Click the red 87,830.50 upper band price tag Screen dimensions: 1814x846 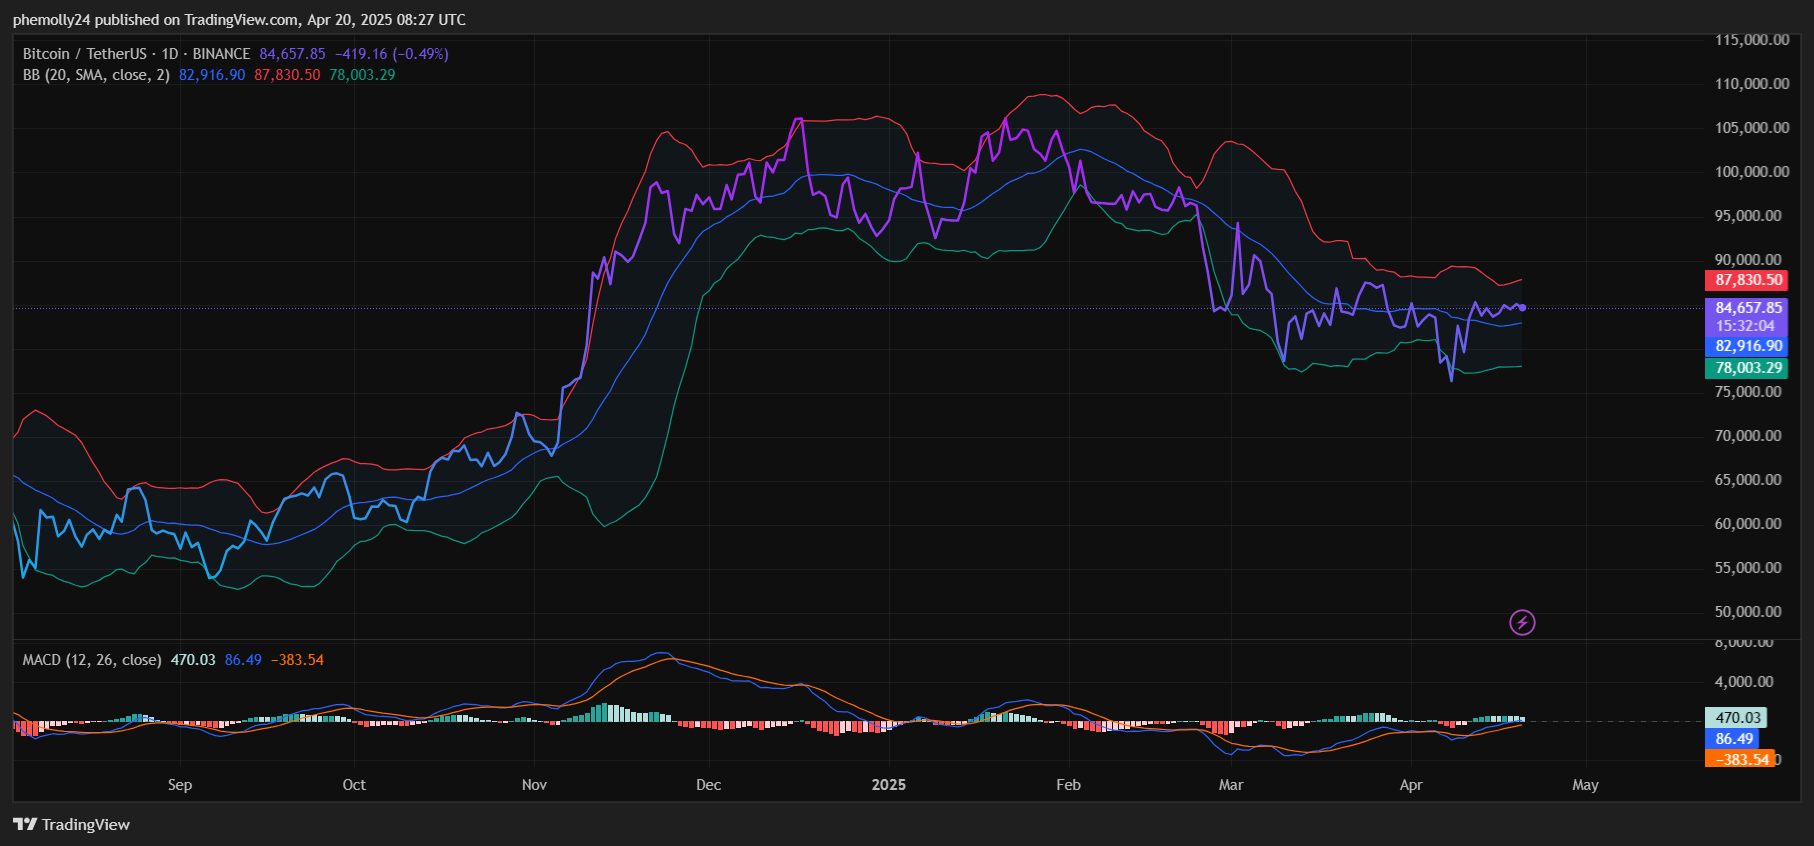pyautogui.click(x=1748, y=281)
